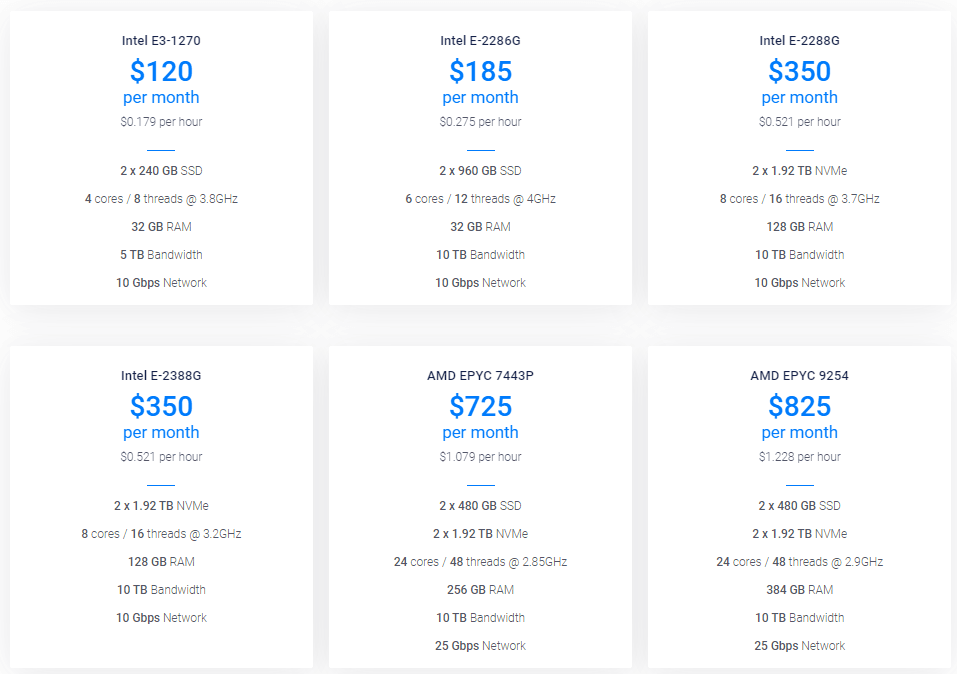The image size is (957, 674).
Task: Click 8 cores / 16 threads @ 3.7GHz
Action: coord(800,198)
